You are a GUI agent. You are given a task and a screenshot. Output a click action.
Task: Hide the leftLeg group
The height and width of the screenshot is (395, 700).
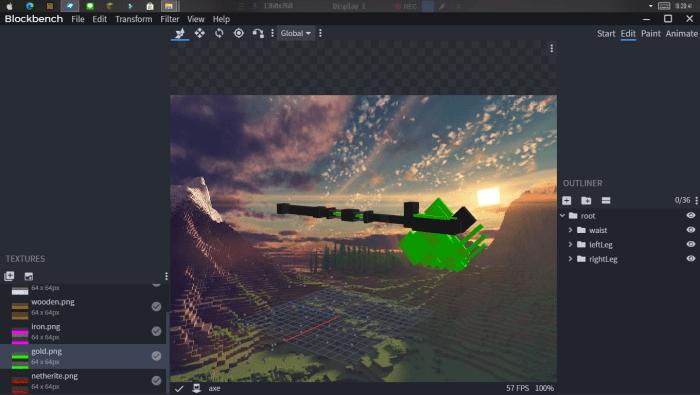tap(691, 244)
